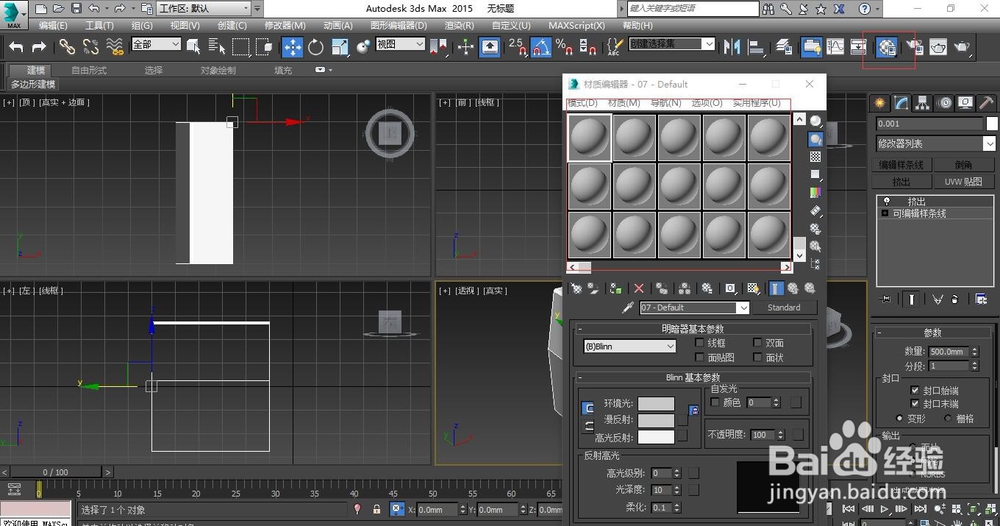The height and width of the screenshot is (526, 1000).
Task: Enable the 线框 wireframe checkbox
Action: 700,343
